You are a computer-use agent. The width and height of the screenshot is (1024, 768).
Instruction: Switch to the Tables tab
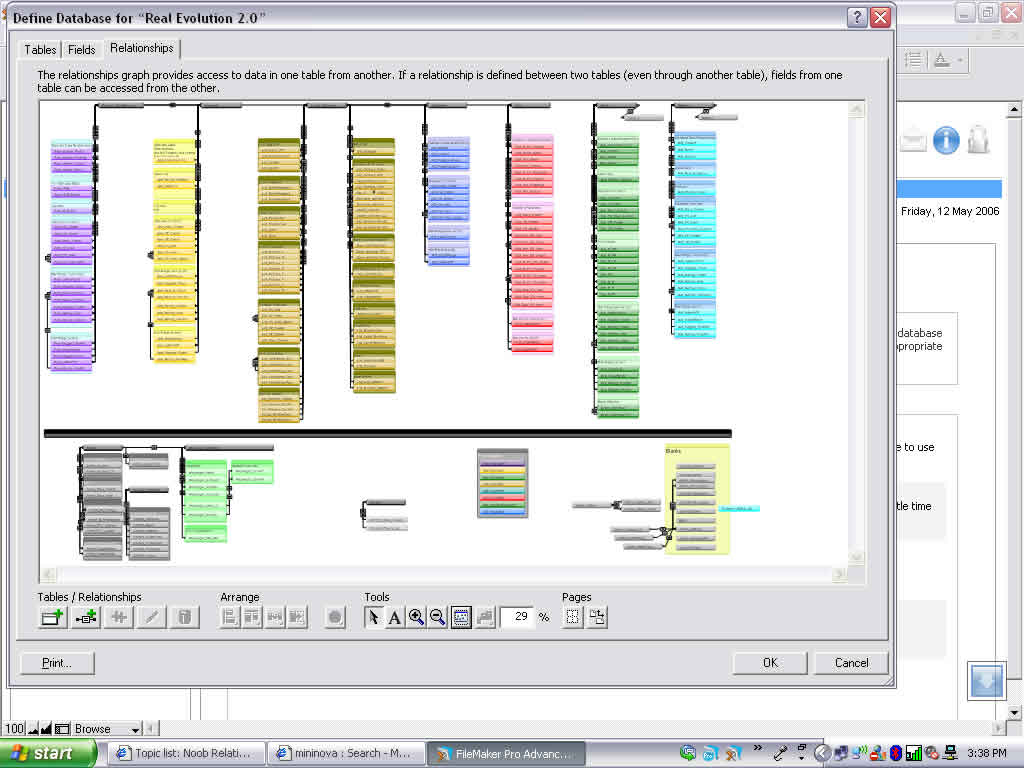[x=40, y=50]
